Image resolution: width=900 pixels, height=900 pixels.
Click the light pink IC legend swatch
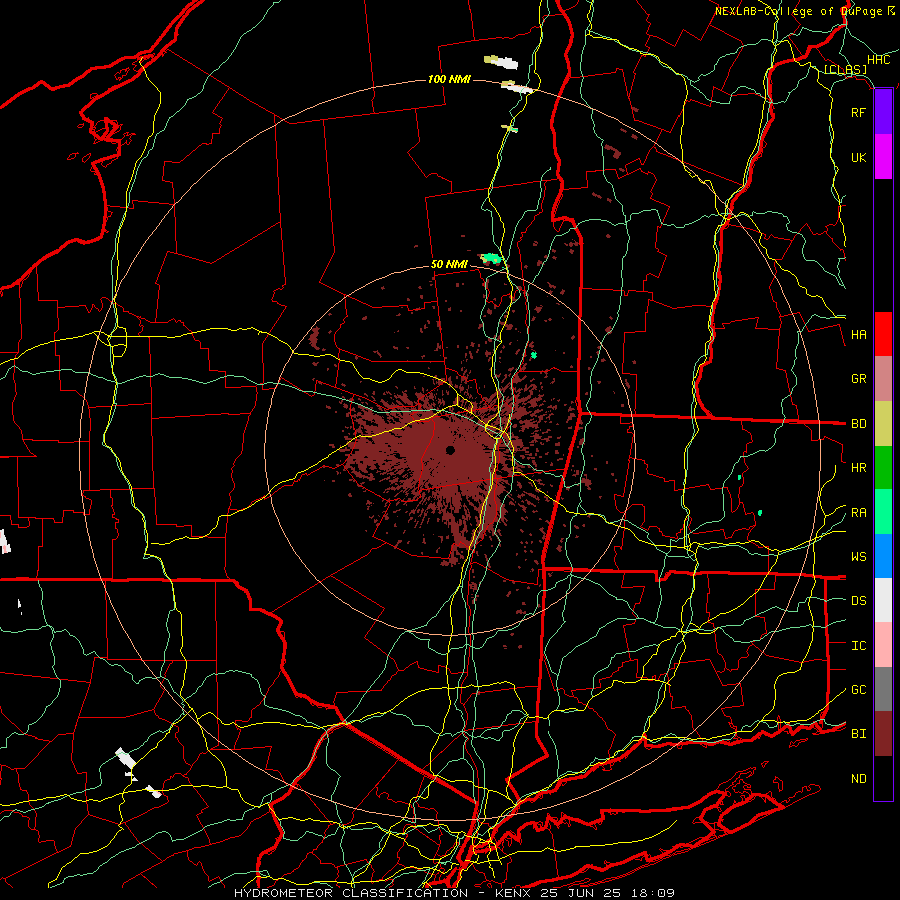tap(883, 645)
